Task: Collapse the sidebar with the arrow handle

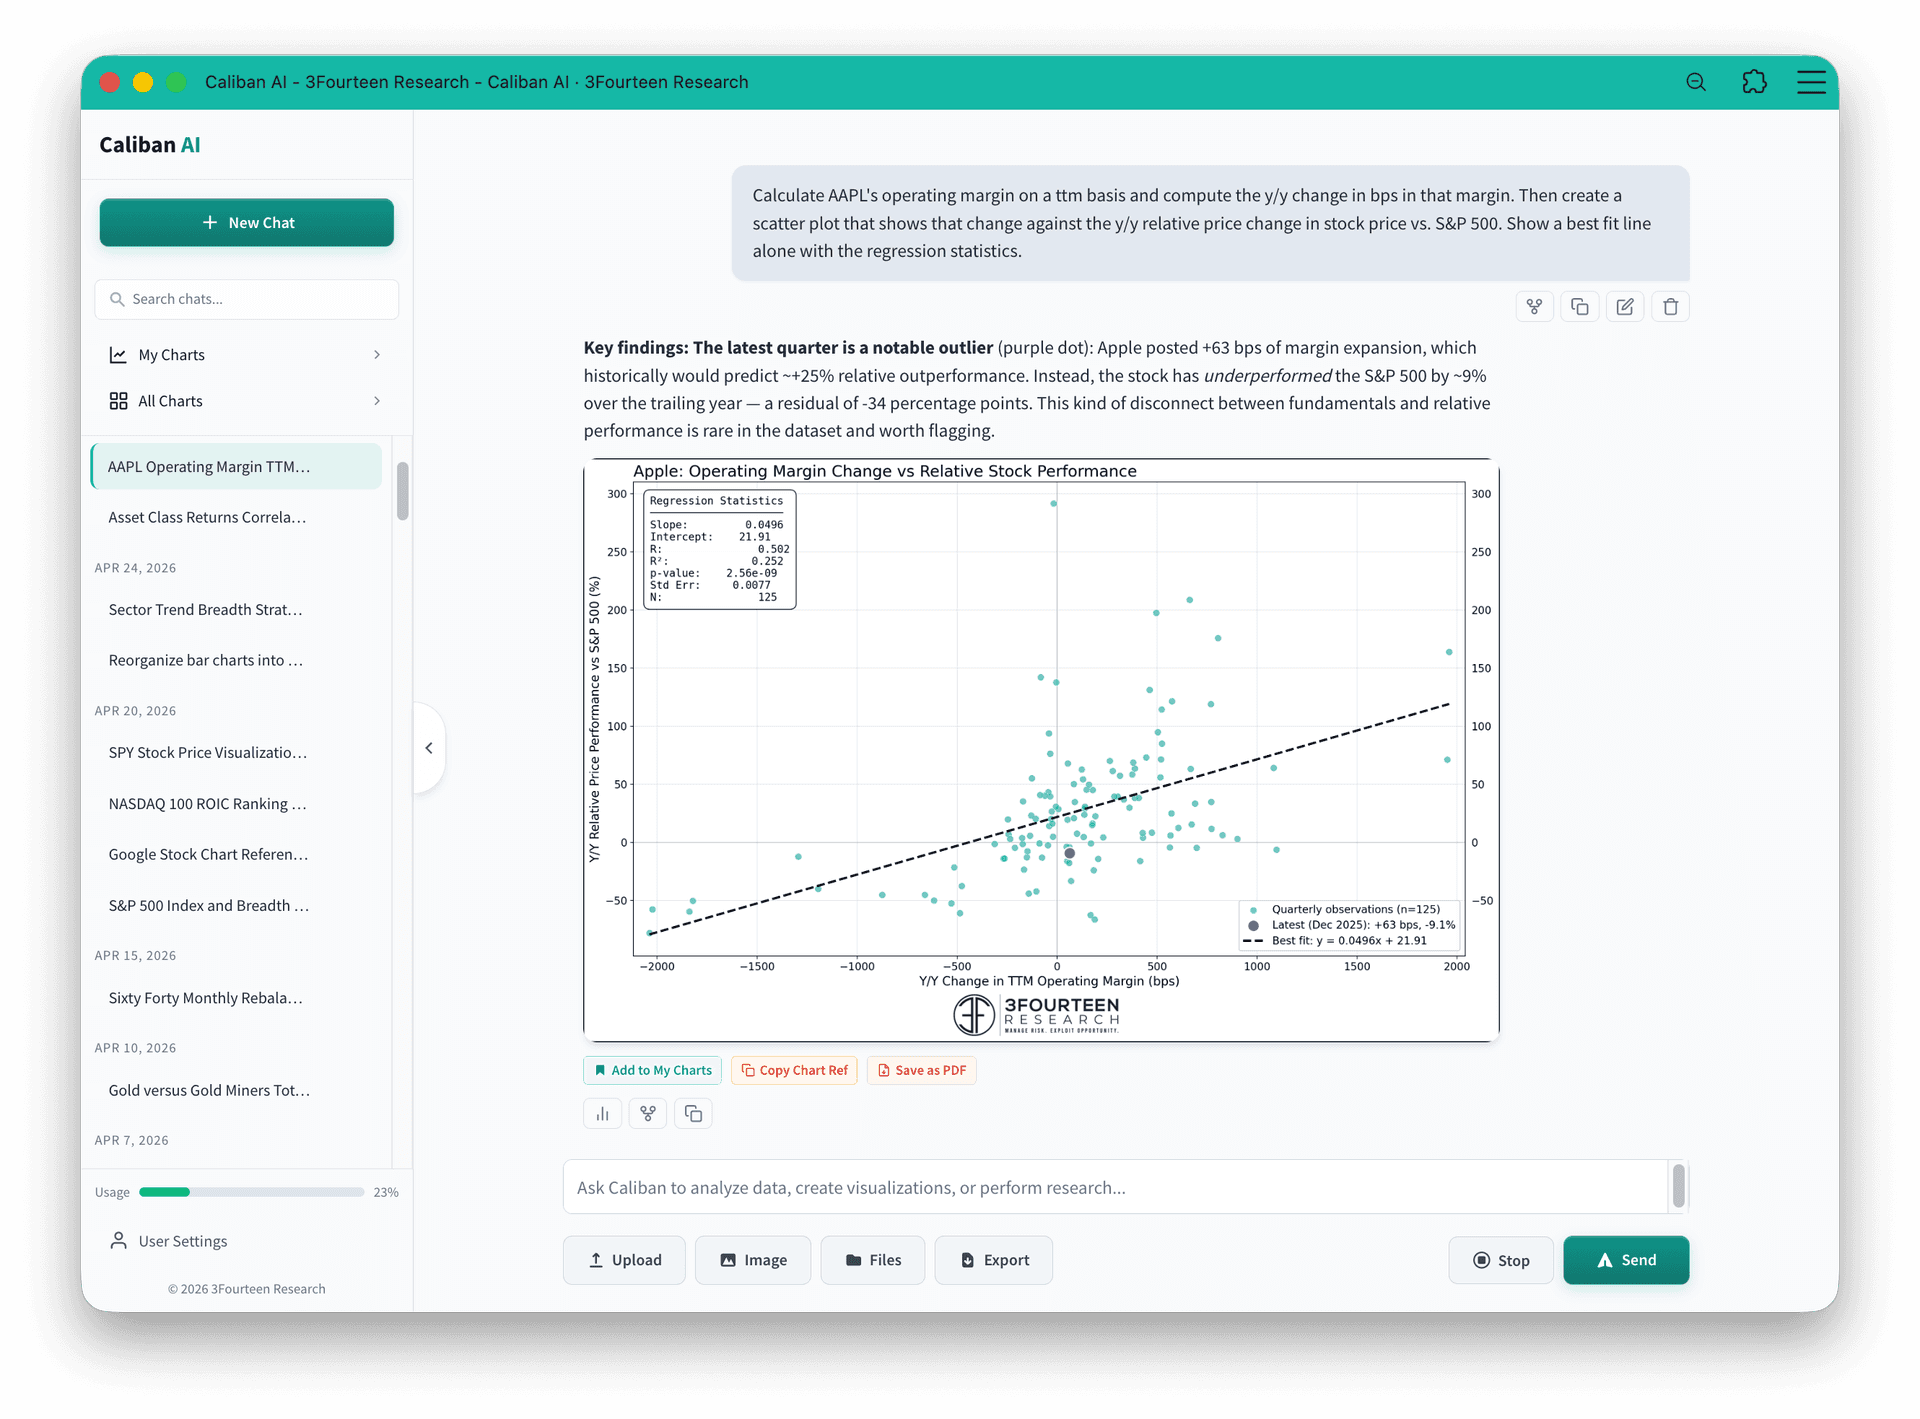Action: tap(429, 748)
